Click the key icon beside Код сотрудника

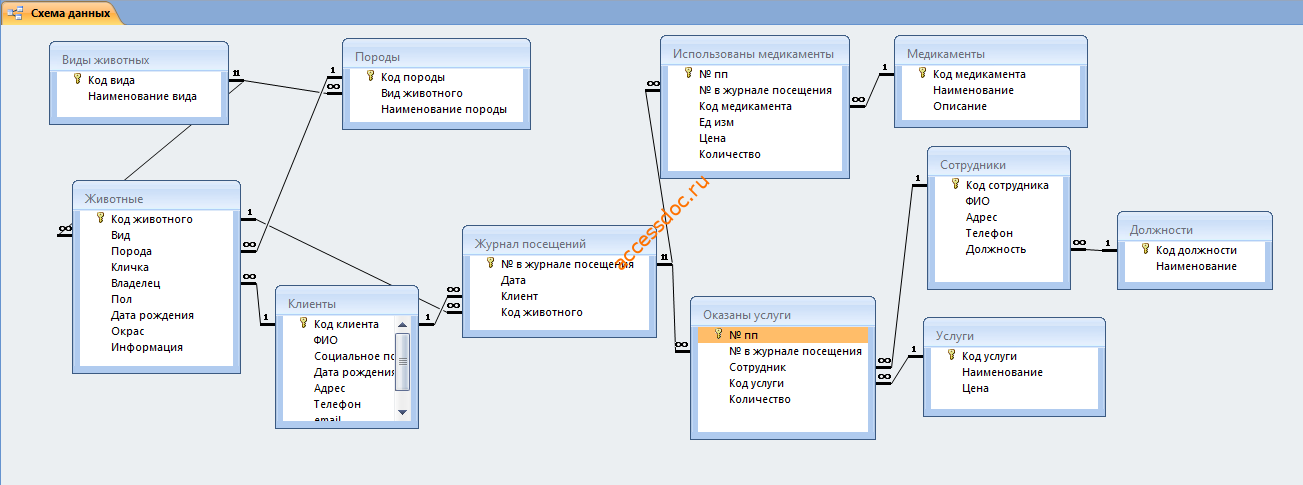coord(955,184)
